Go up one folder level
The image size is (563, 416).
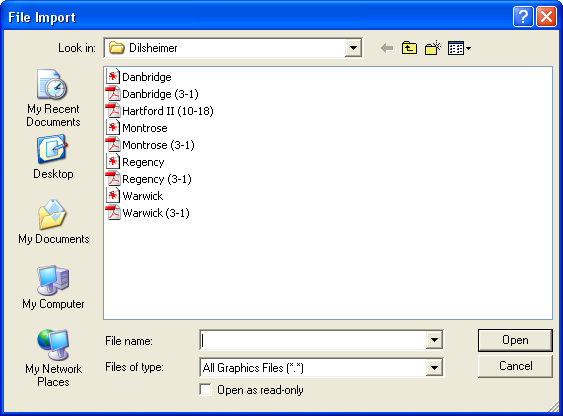pyautogui.click(x=409, y=48)
